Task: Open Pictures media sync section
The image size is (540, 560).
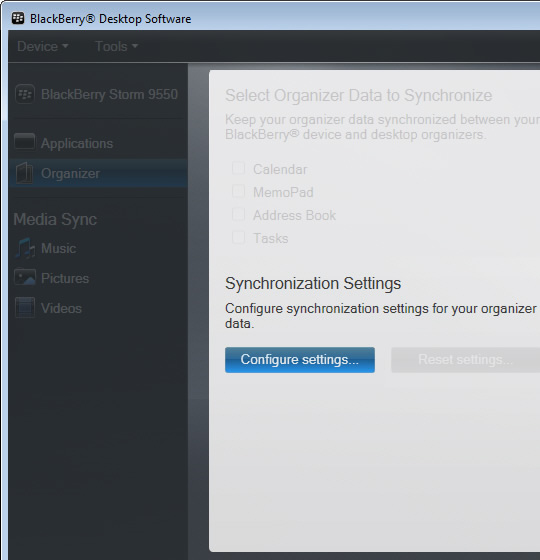Action: point(65,278)
